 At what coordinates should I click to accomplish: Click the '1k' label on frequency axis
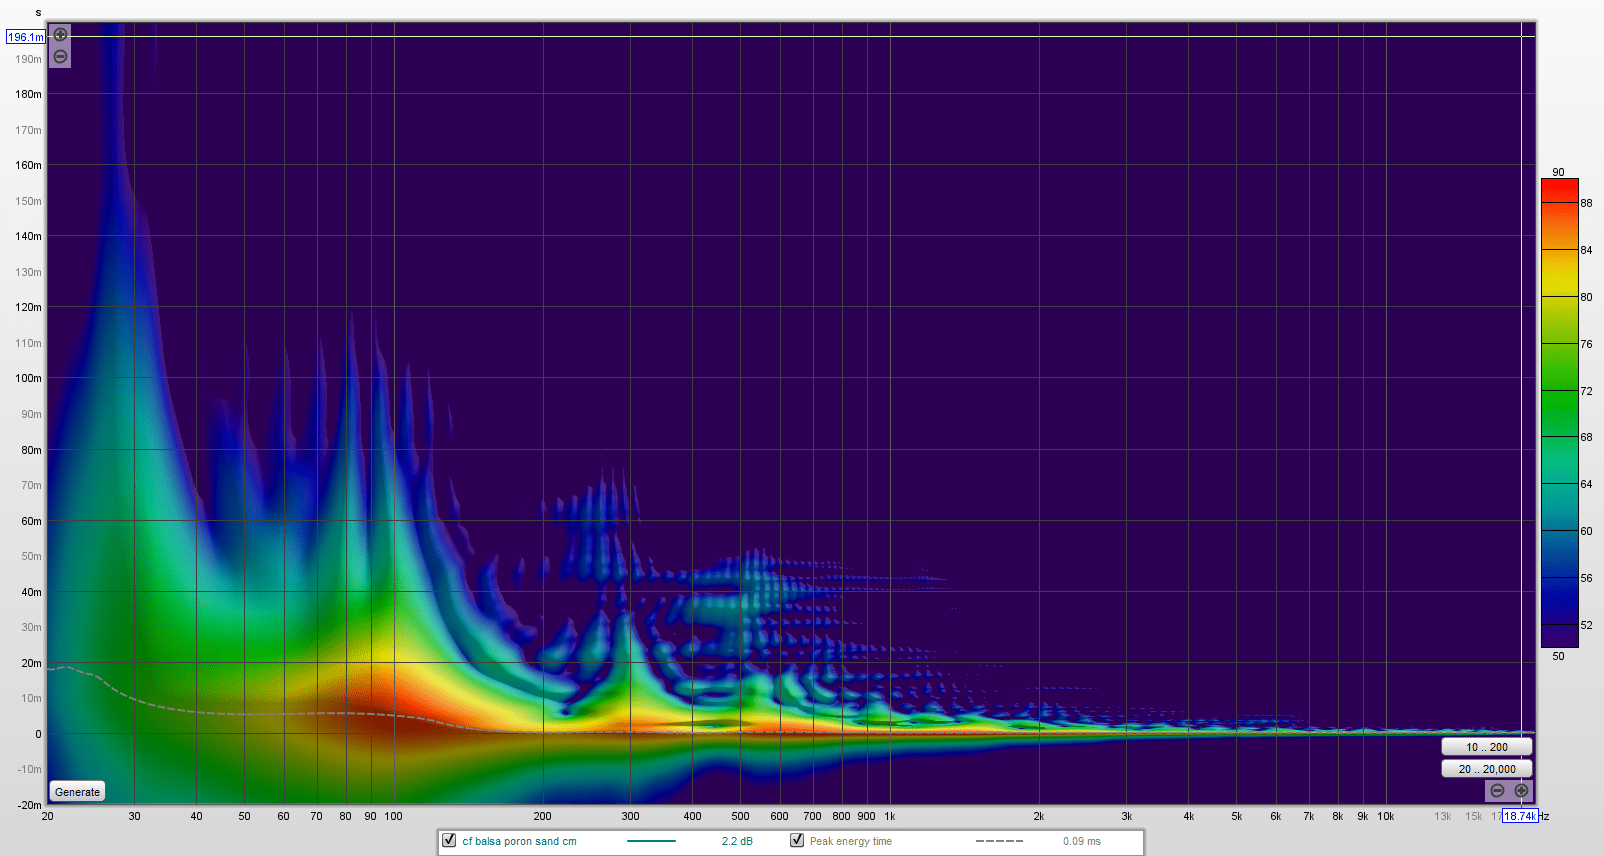(x=889, y=816)
